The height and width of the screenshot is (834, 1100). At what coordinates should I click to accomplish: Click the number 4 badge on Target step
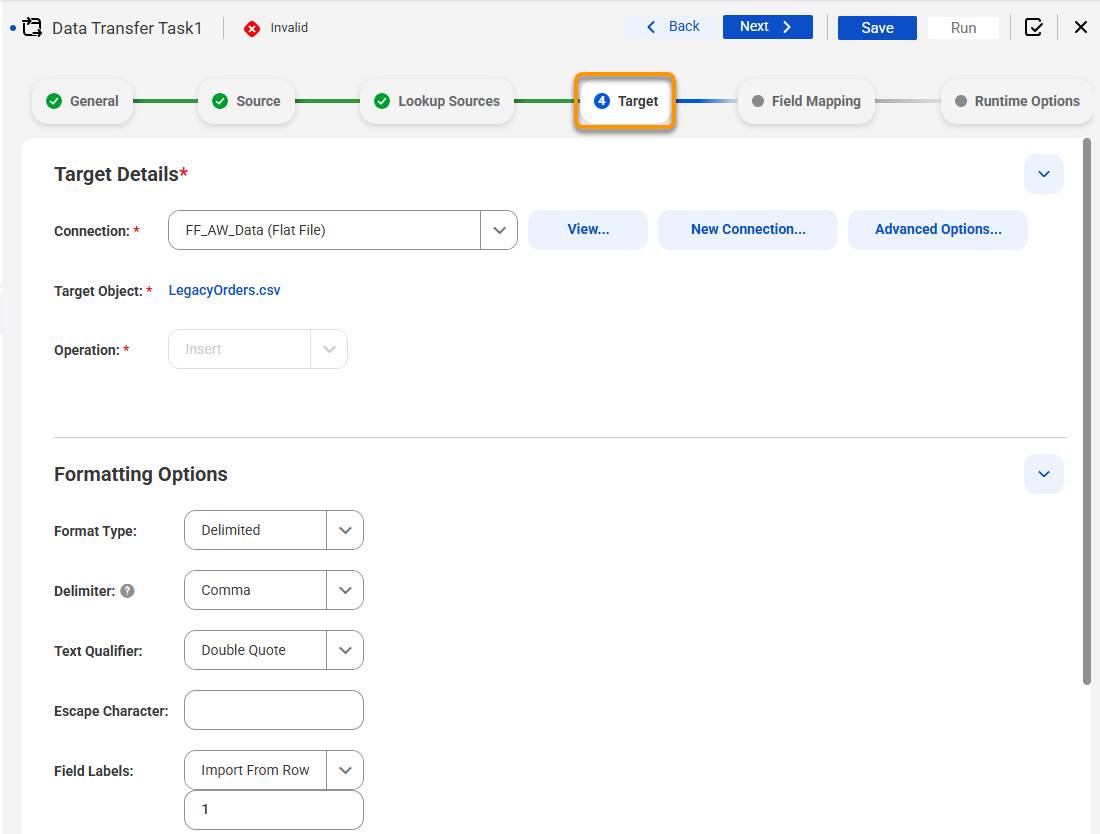click(601, 101)
